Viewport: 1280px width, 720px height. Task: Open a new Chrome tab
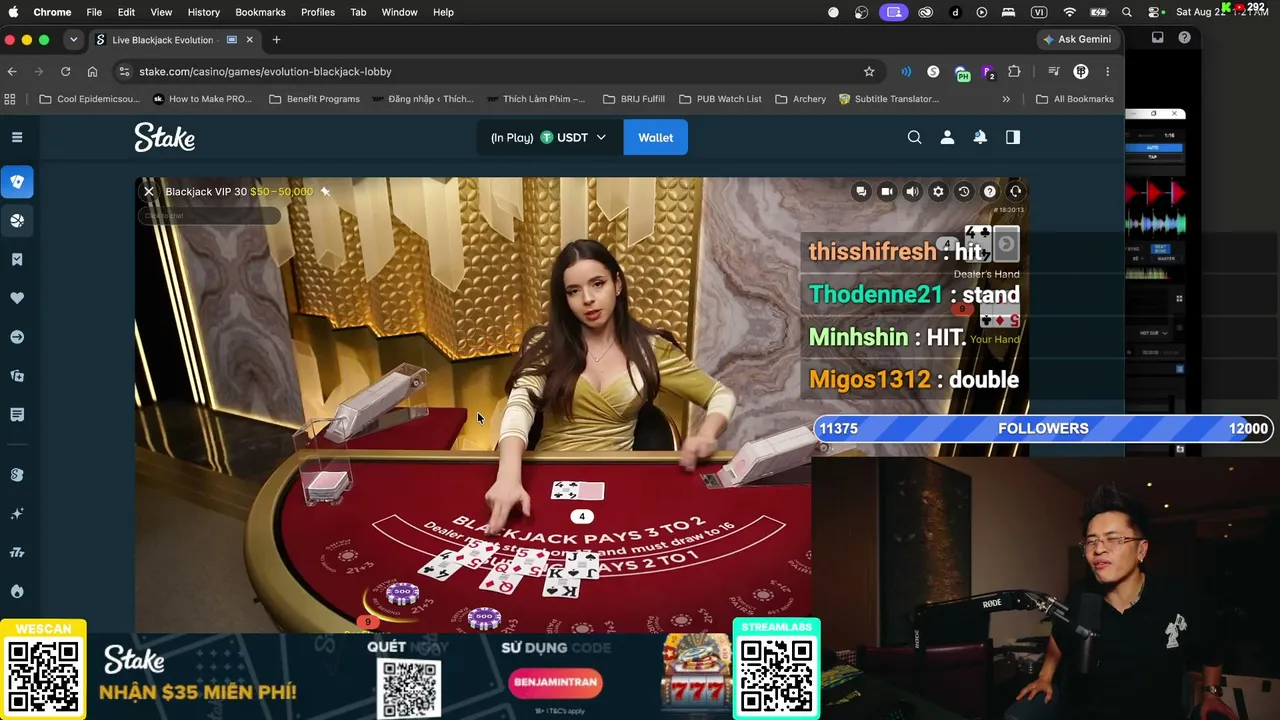(276, 39)
